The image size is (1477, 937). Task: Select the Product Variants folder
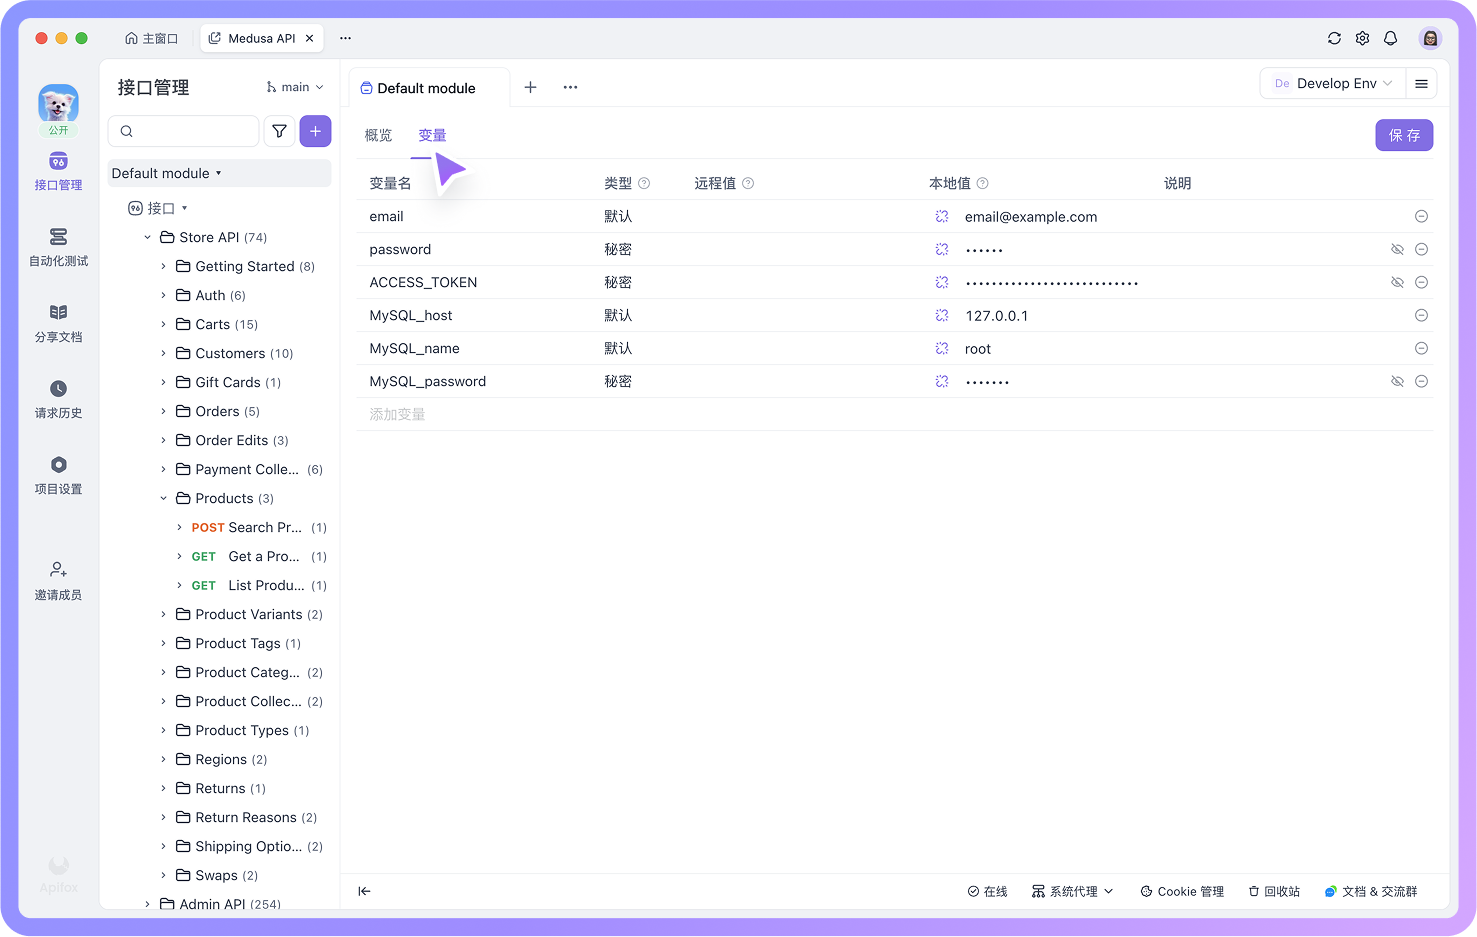pos(248,614)
